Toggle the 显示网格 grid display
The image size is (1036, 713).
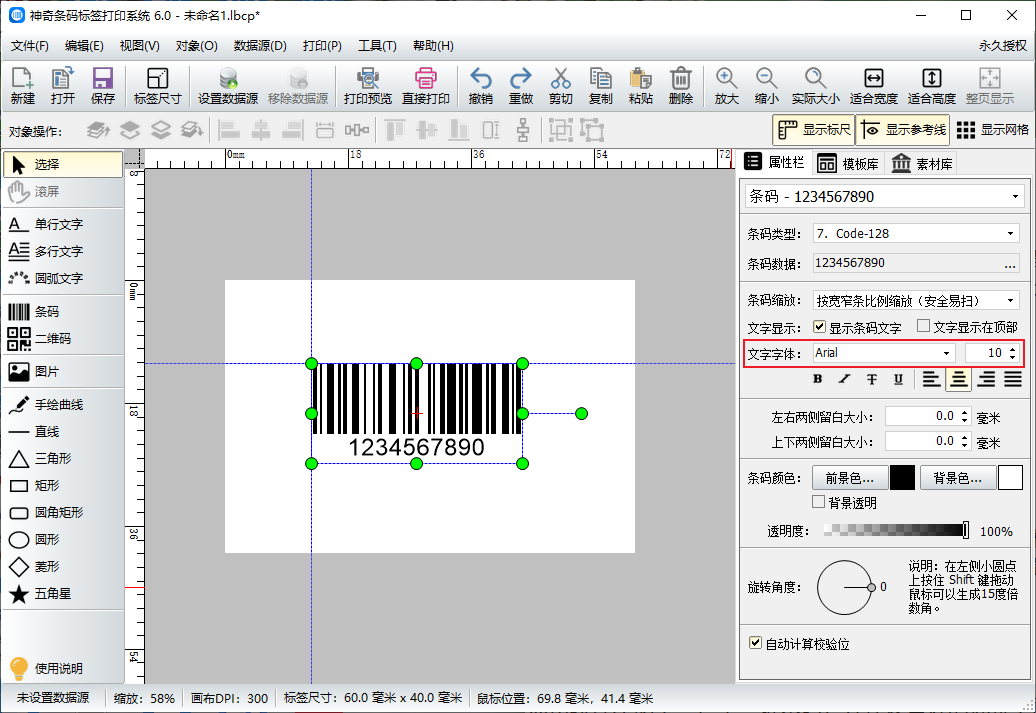pyautogui.click(x=992, y=130)
